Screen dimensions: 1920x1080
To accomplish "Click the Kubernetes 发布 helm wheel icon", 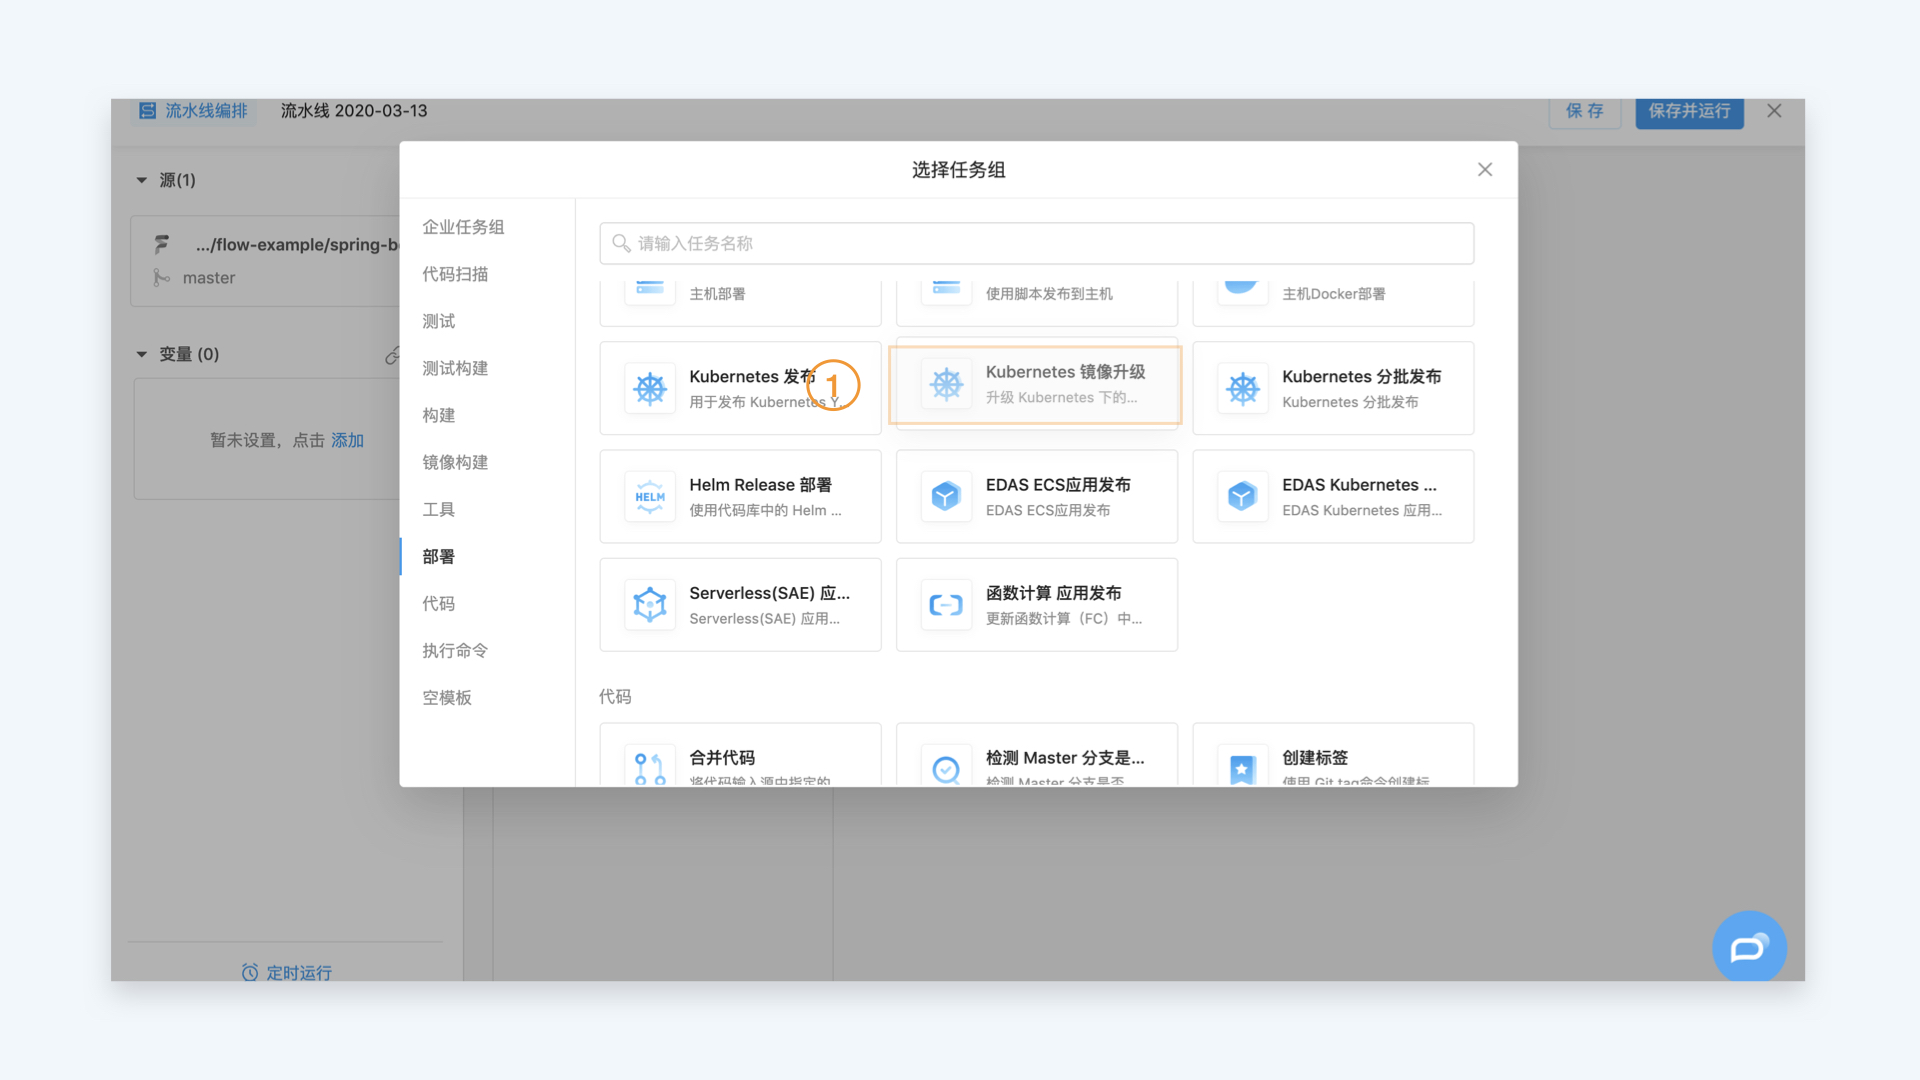I will tap(650, 388).
